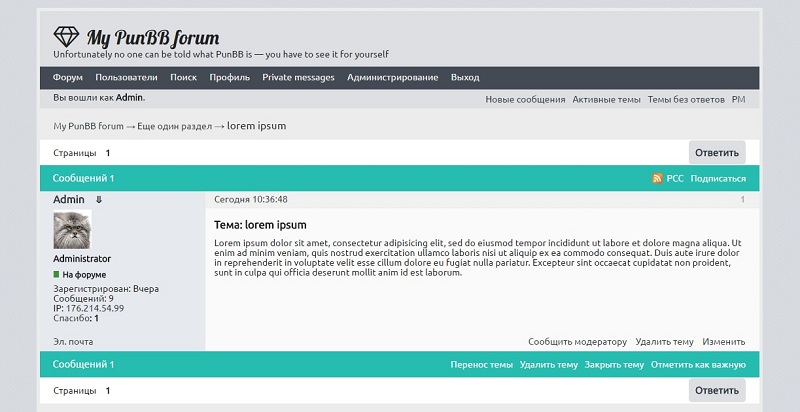Open the My PunBB forum title link

(153, 38)
